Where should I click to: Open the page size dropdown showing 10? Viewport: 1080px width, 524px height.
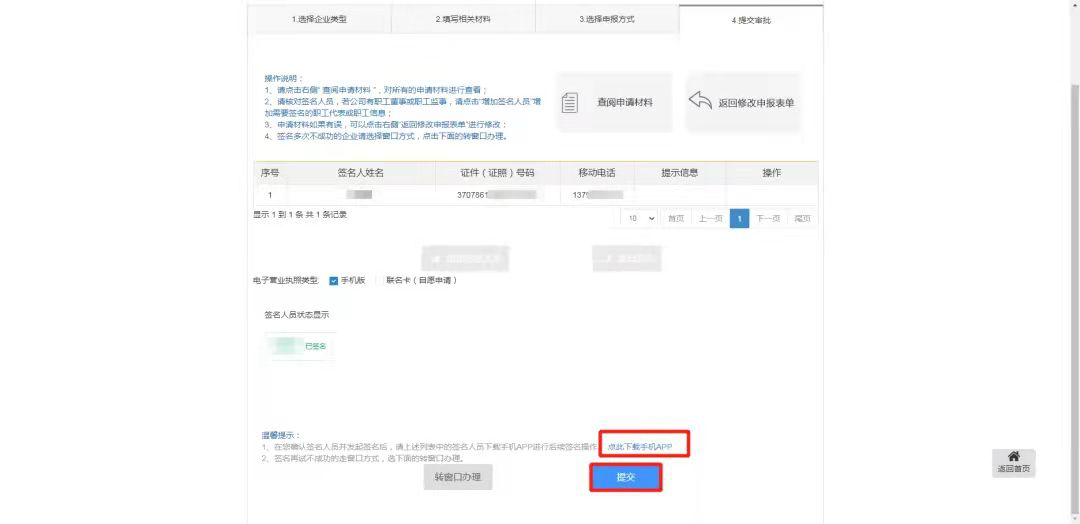pos(639,218)
